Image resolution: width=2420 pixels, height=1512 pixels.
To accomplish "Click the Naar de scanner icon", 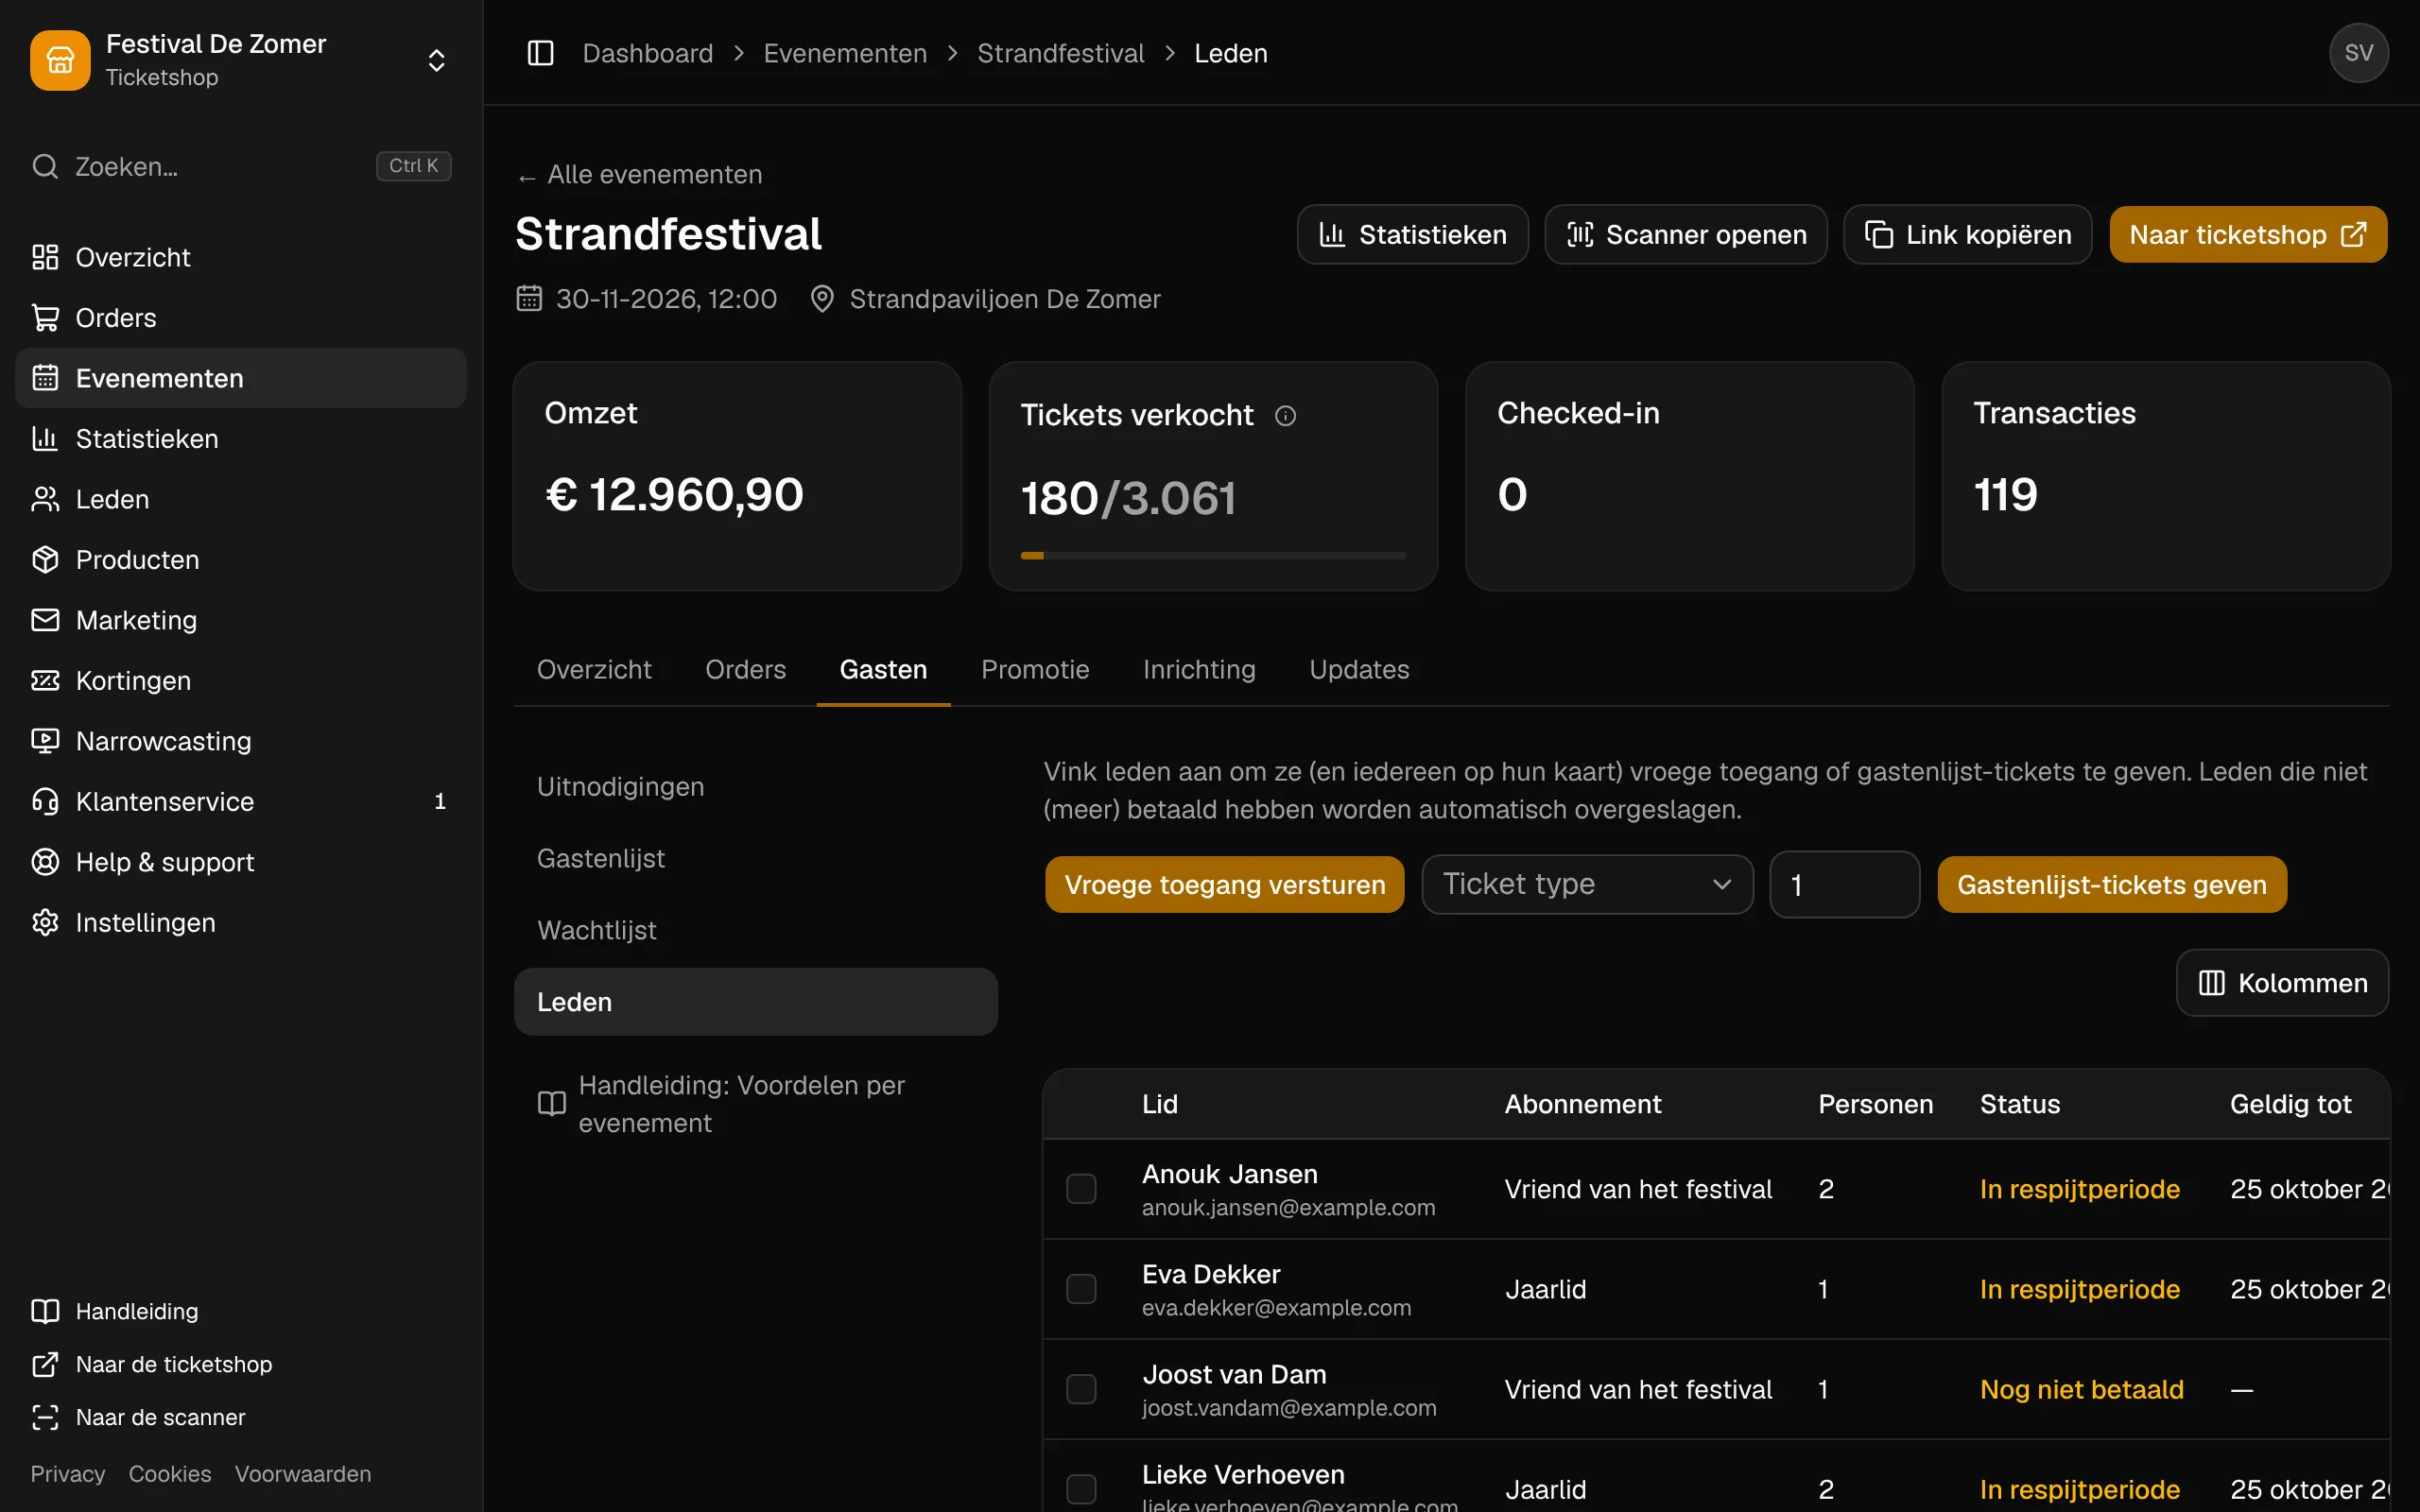I will pos(45,1417).
